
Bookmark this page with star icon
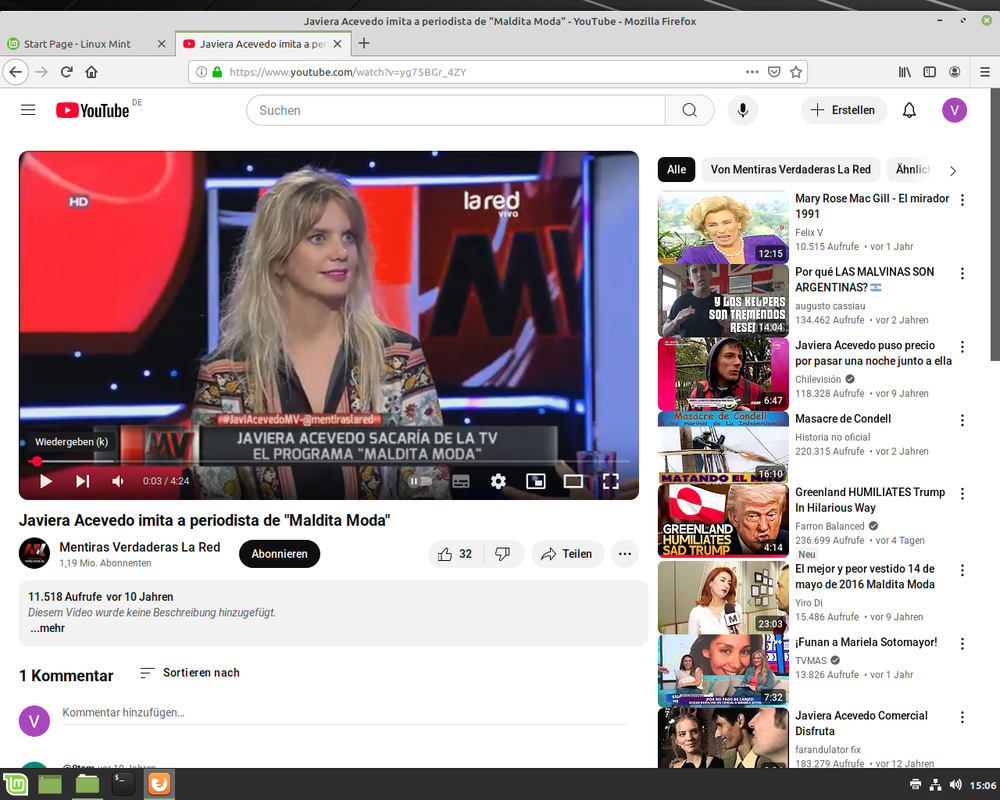click(x=796, y=72)
